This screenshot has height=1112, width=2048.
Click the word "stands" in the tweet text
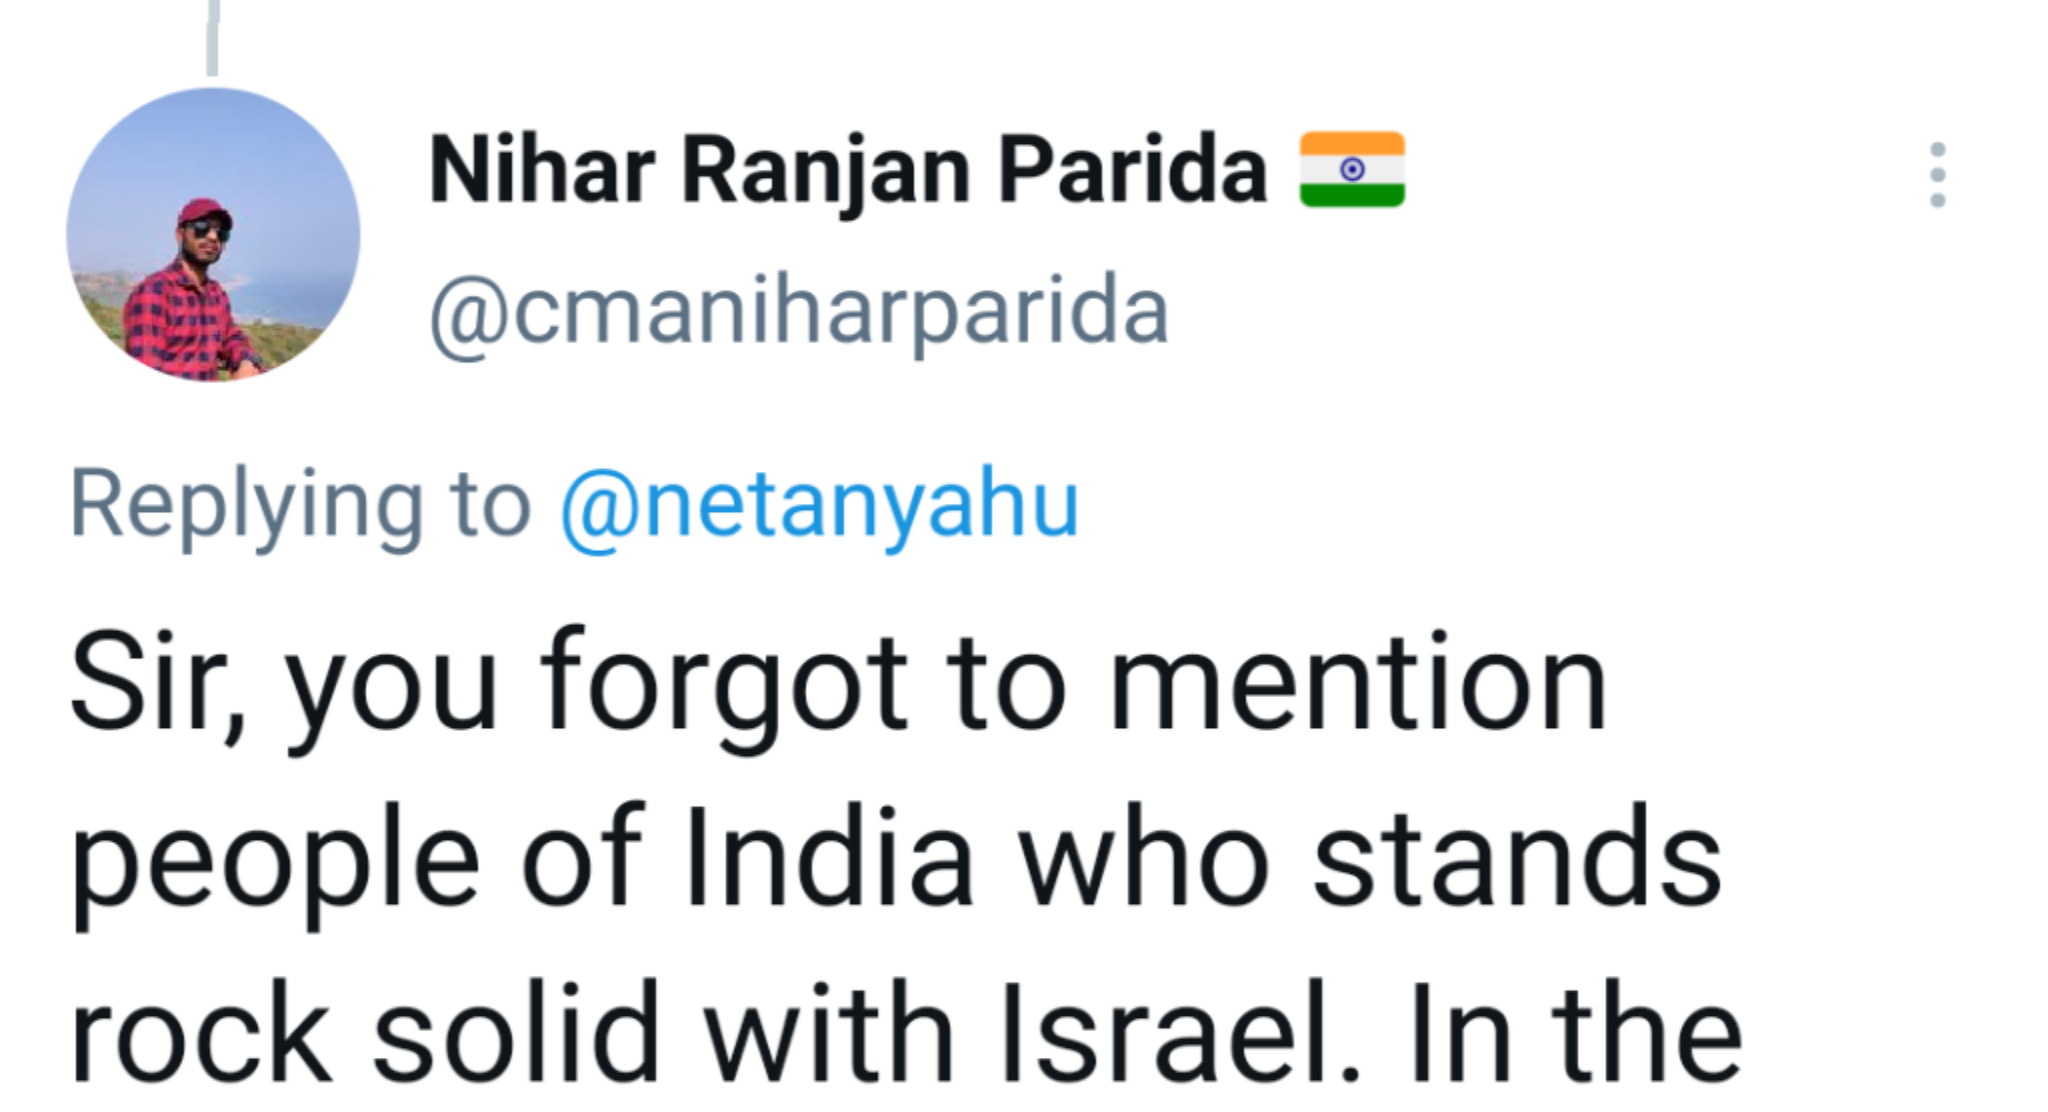1516,858
